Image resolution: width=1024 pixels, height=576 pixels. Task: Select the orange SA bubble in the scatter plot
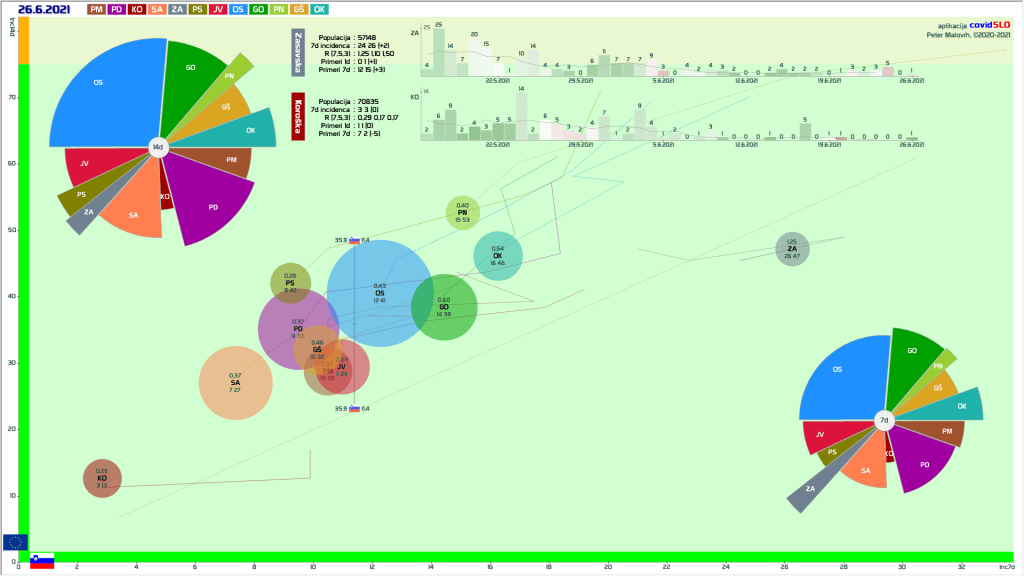point(236,382)
